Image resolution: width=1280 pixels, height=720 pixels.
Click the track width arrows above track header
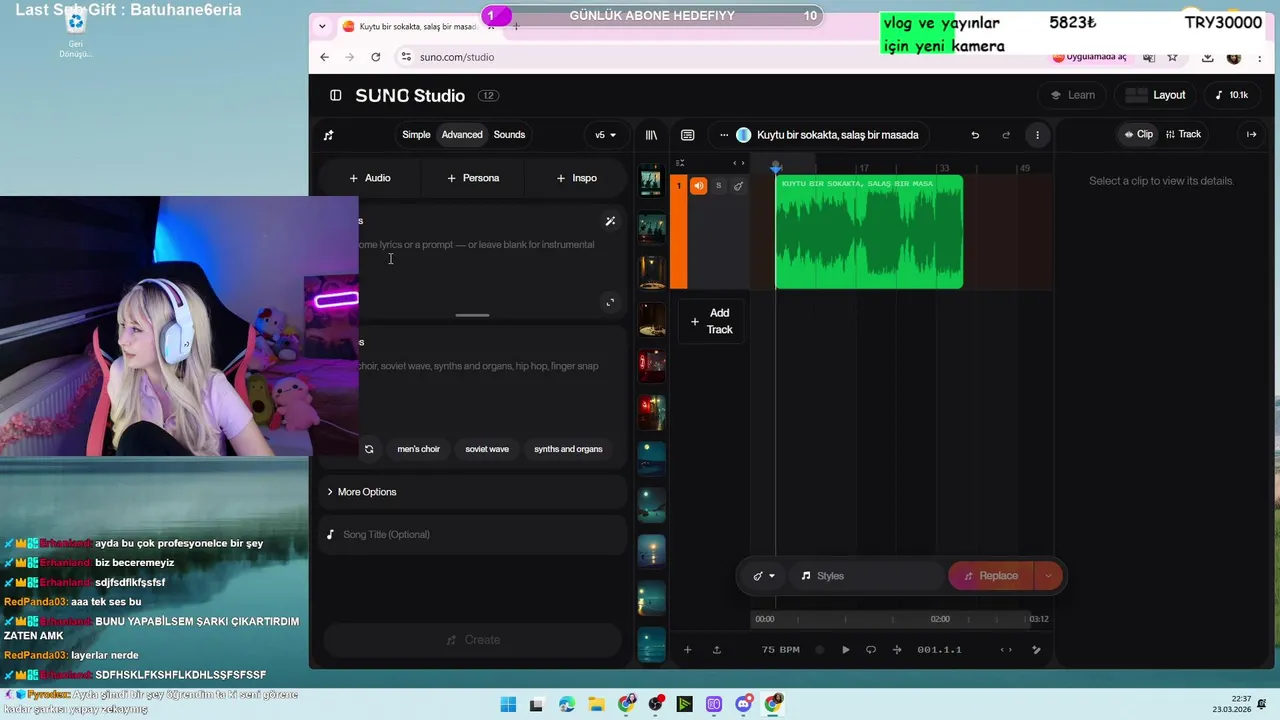click(739, 163)
